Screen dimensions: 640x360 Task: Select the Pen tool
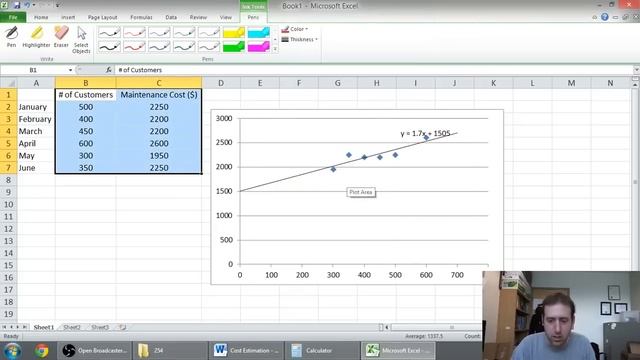[x=11, y=37]
